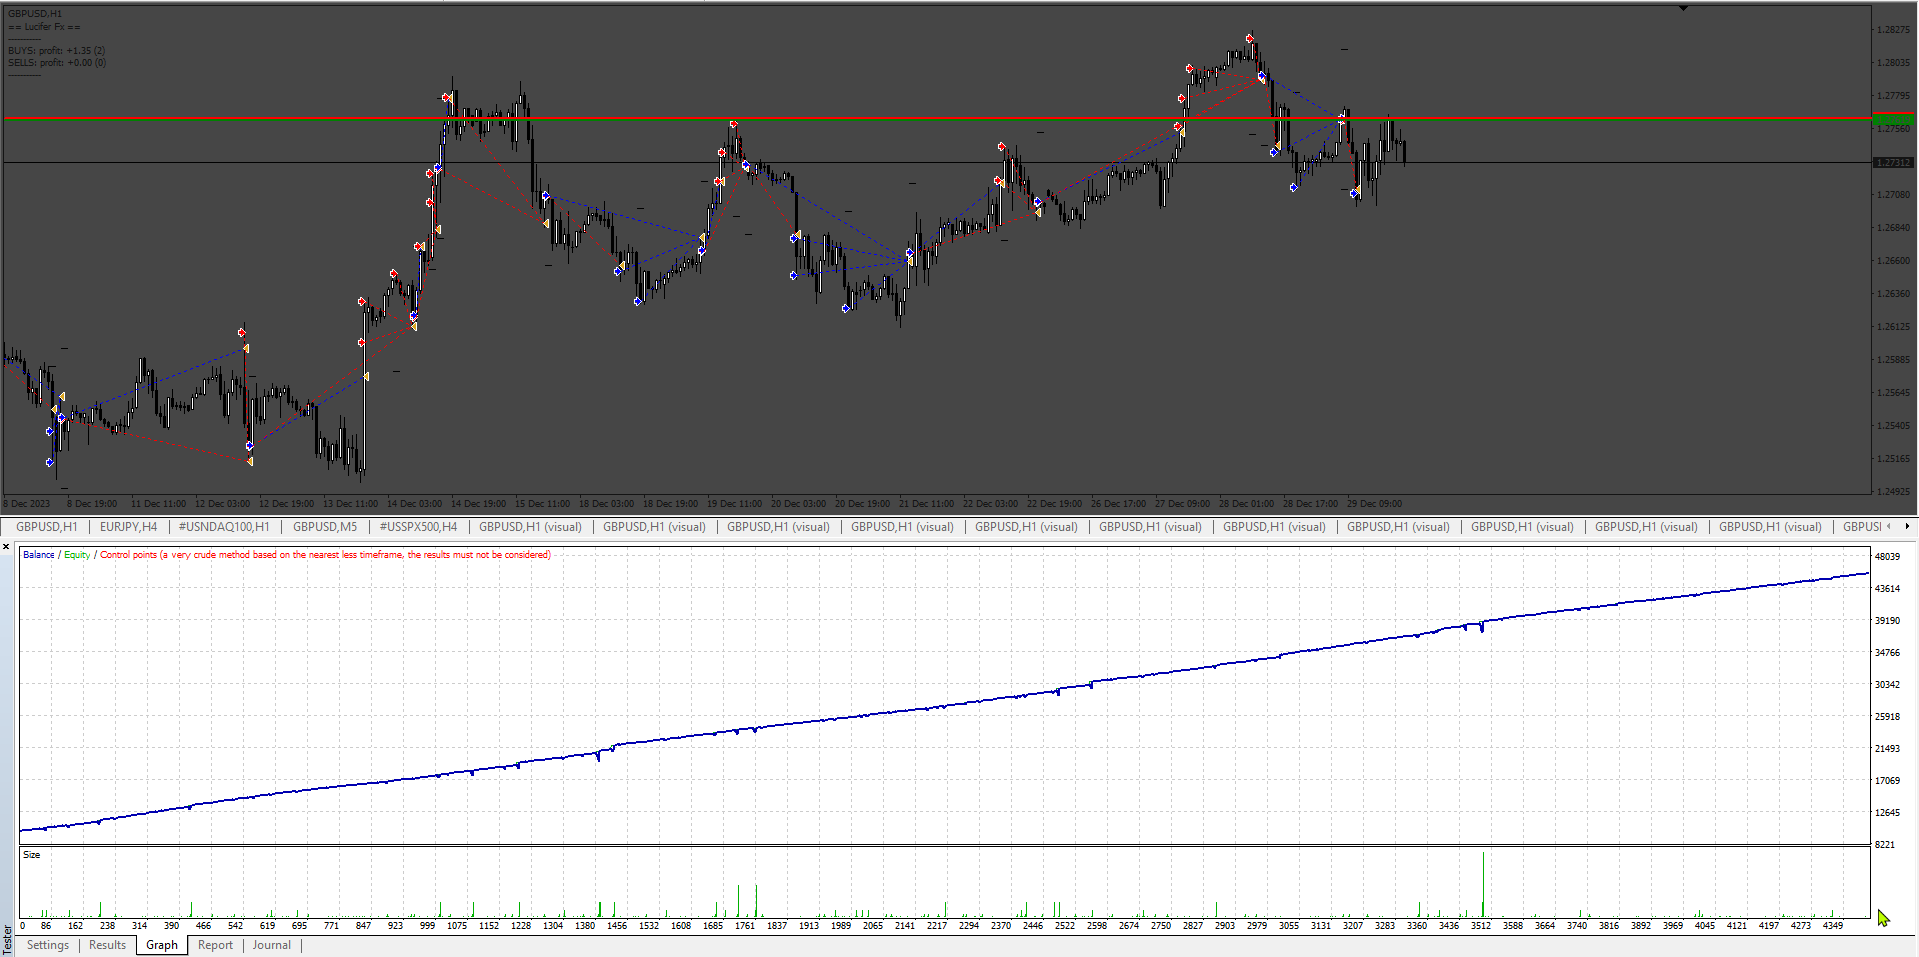Open the tester Report tab
This screenshot has width=1919, height=957.
click(215, 945)
